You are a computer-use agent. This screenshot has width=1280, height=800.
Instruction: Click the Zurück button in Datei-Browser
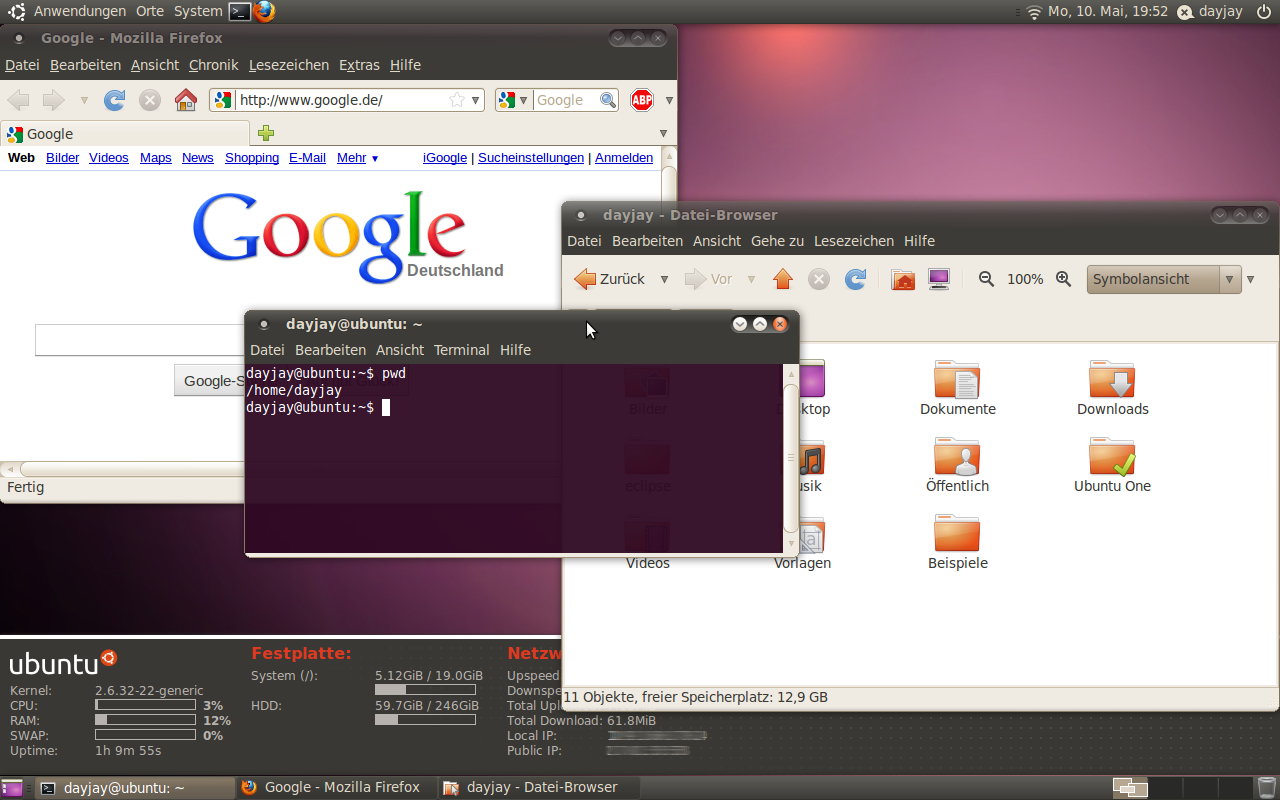(x=610, y=279)
